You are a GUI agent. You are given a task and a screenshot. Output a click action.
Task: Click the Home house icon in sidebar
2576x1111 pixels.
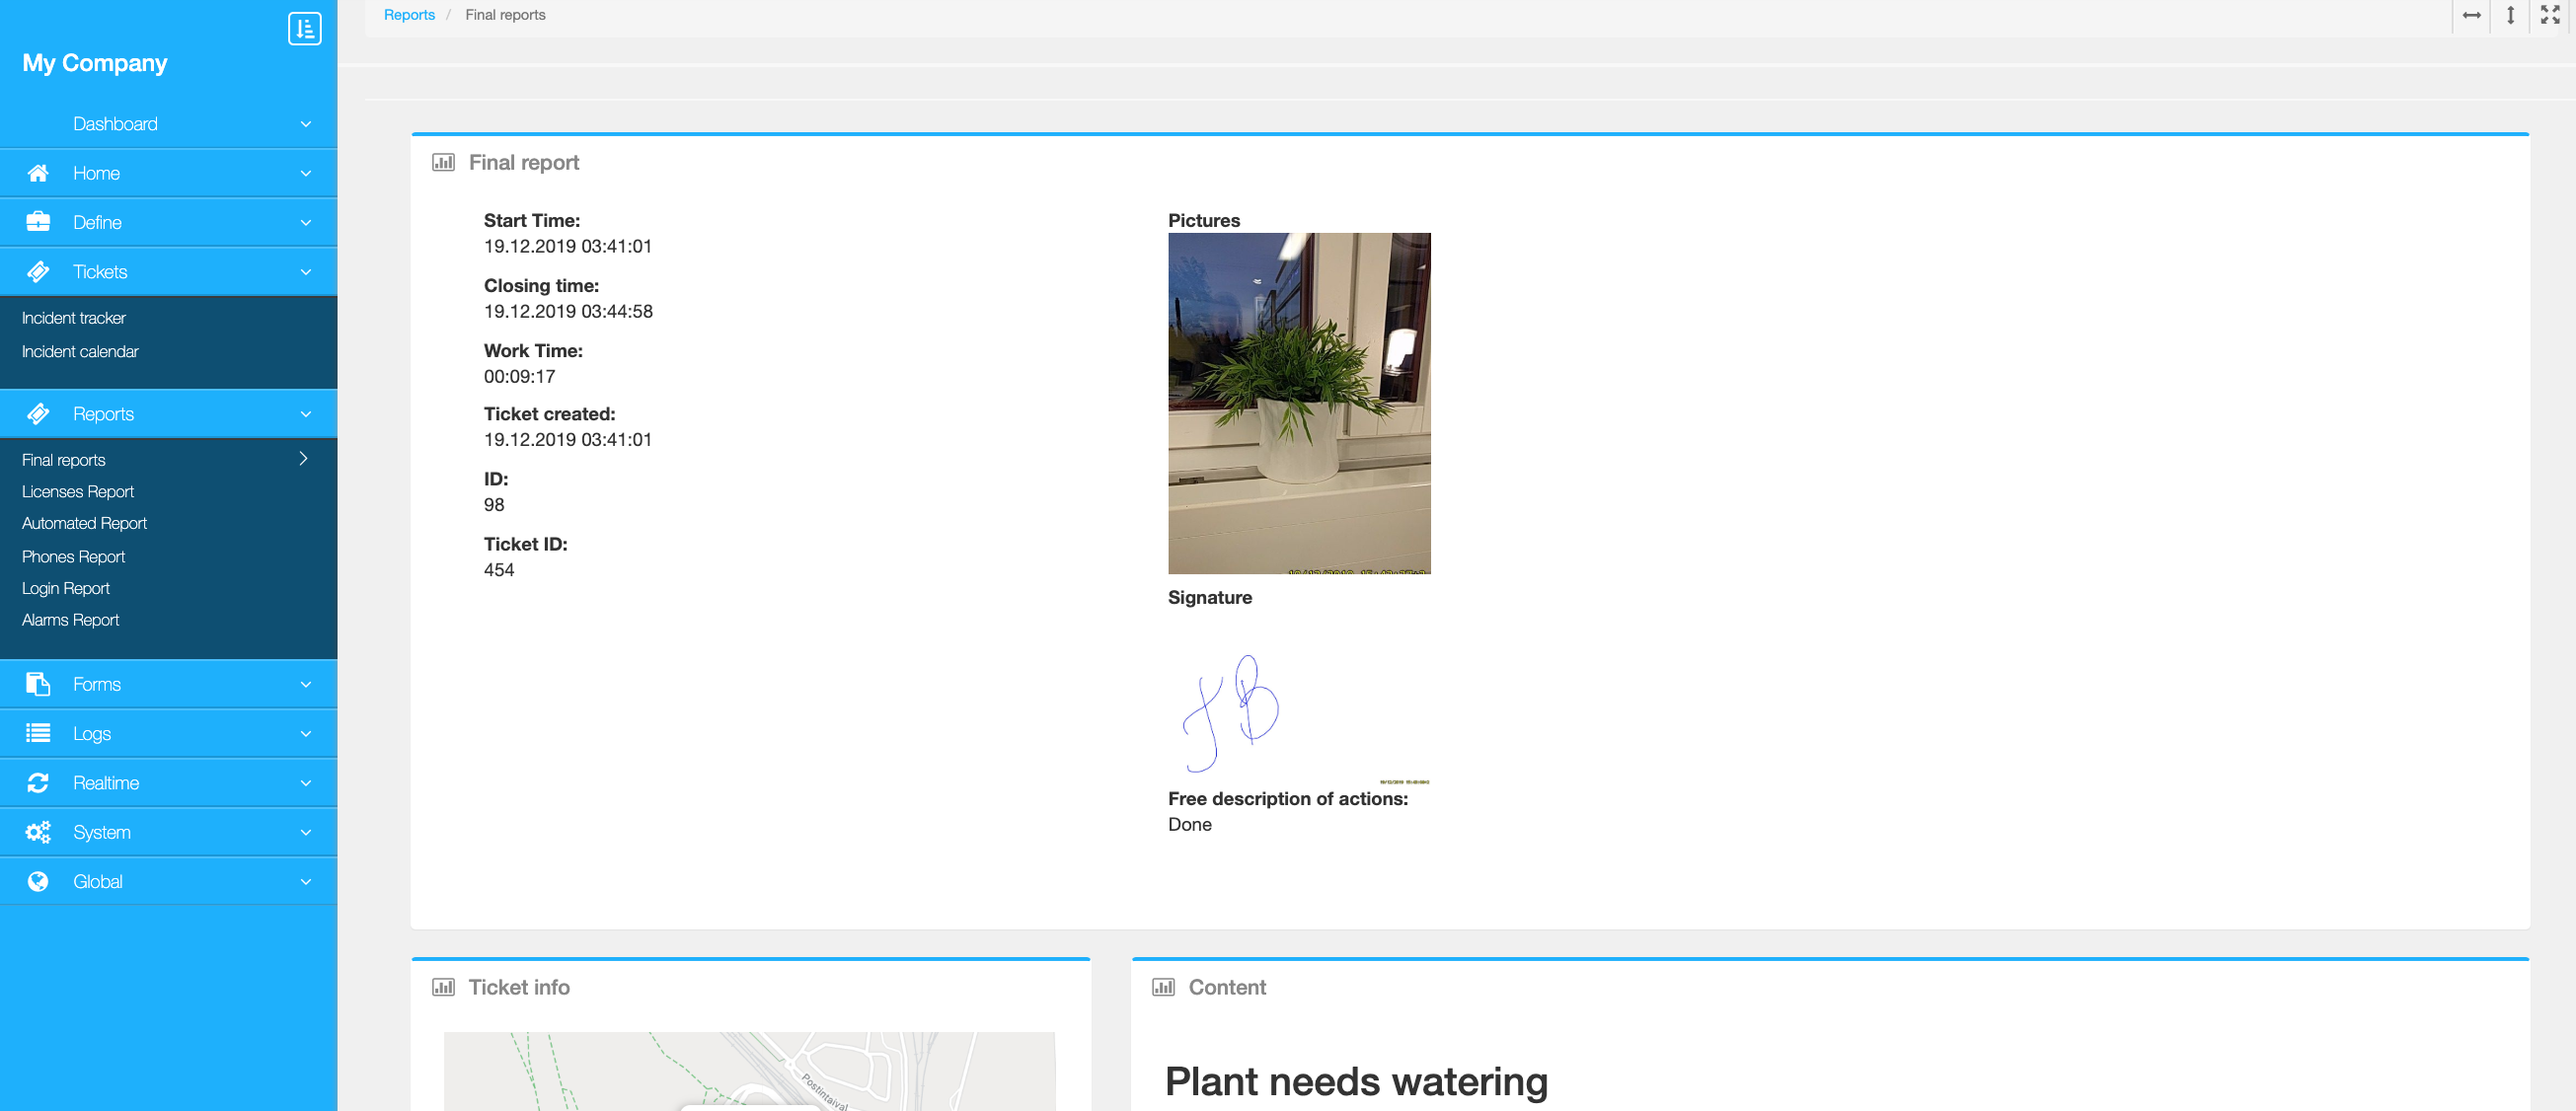38,173
